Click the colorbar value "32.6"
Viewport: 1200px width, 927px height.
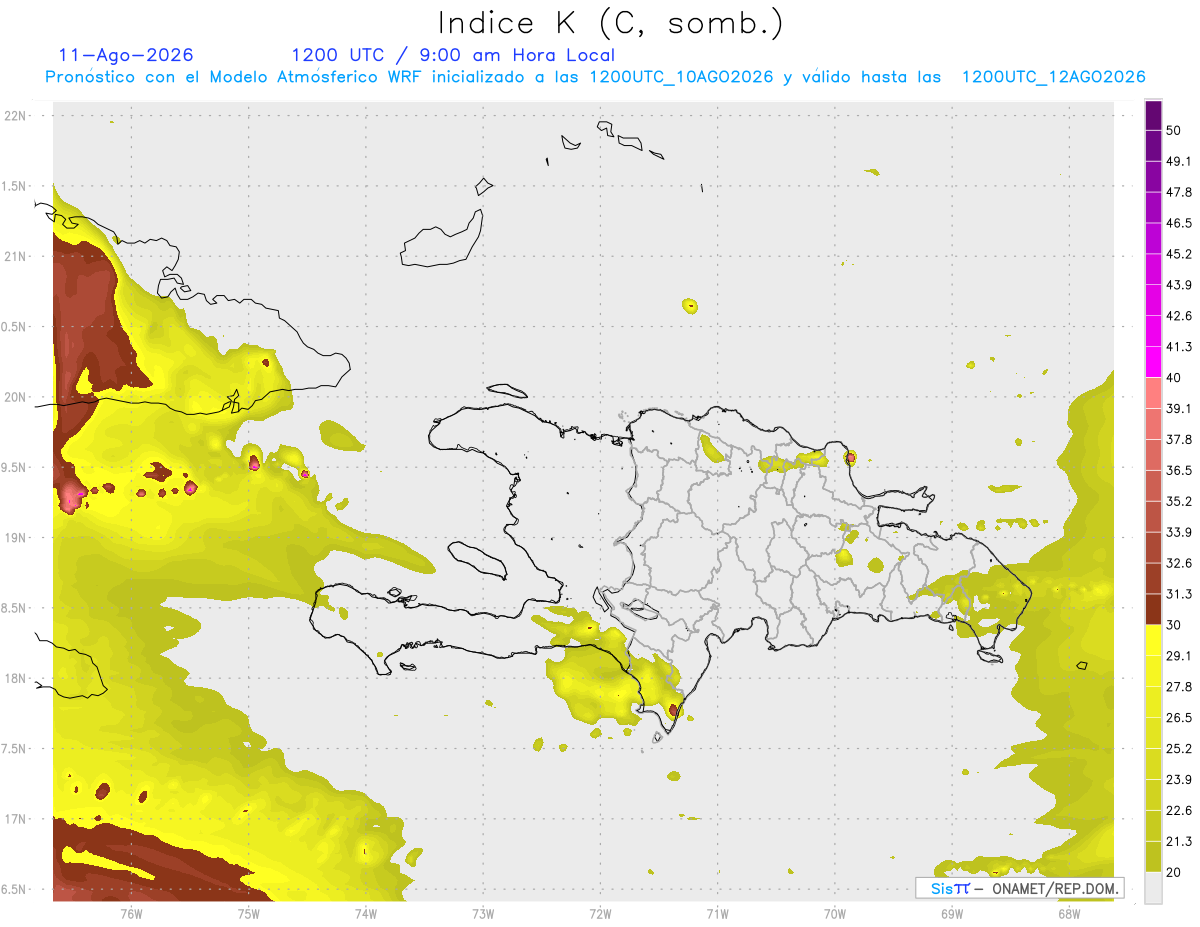pyautogui.click(x=1179, y=563)
